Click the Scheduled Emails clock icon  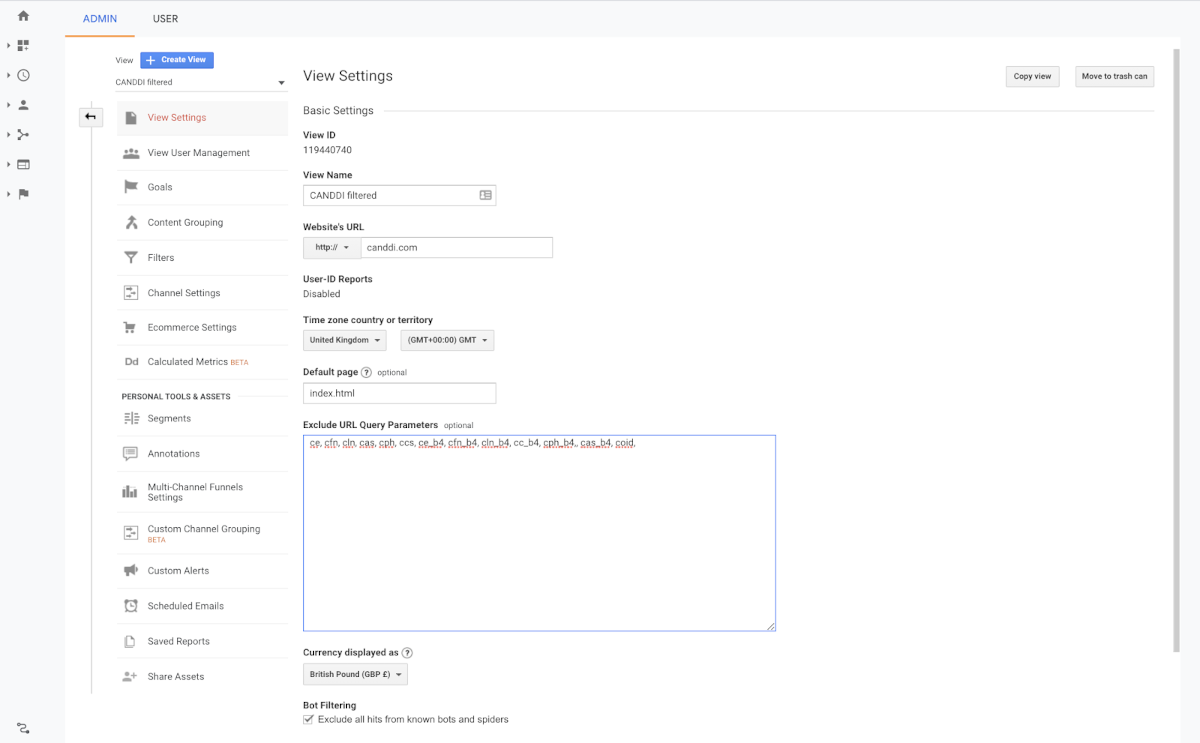point(130,606)
